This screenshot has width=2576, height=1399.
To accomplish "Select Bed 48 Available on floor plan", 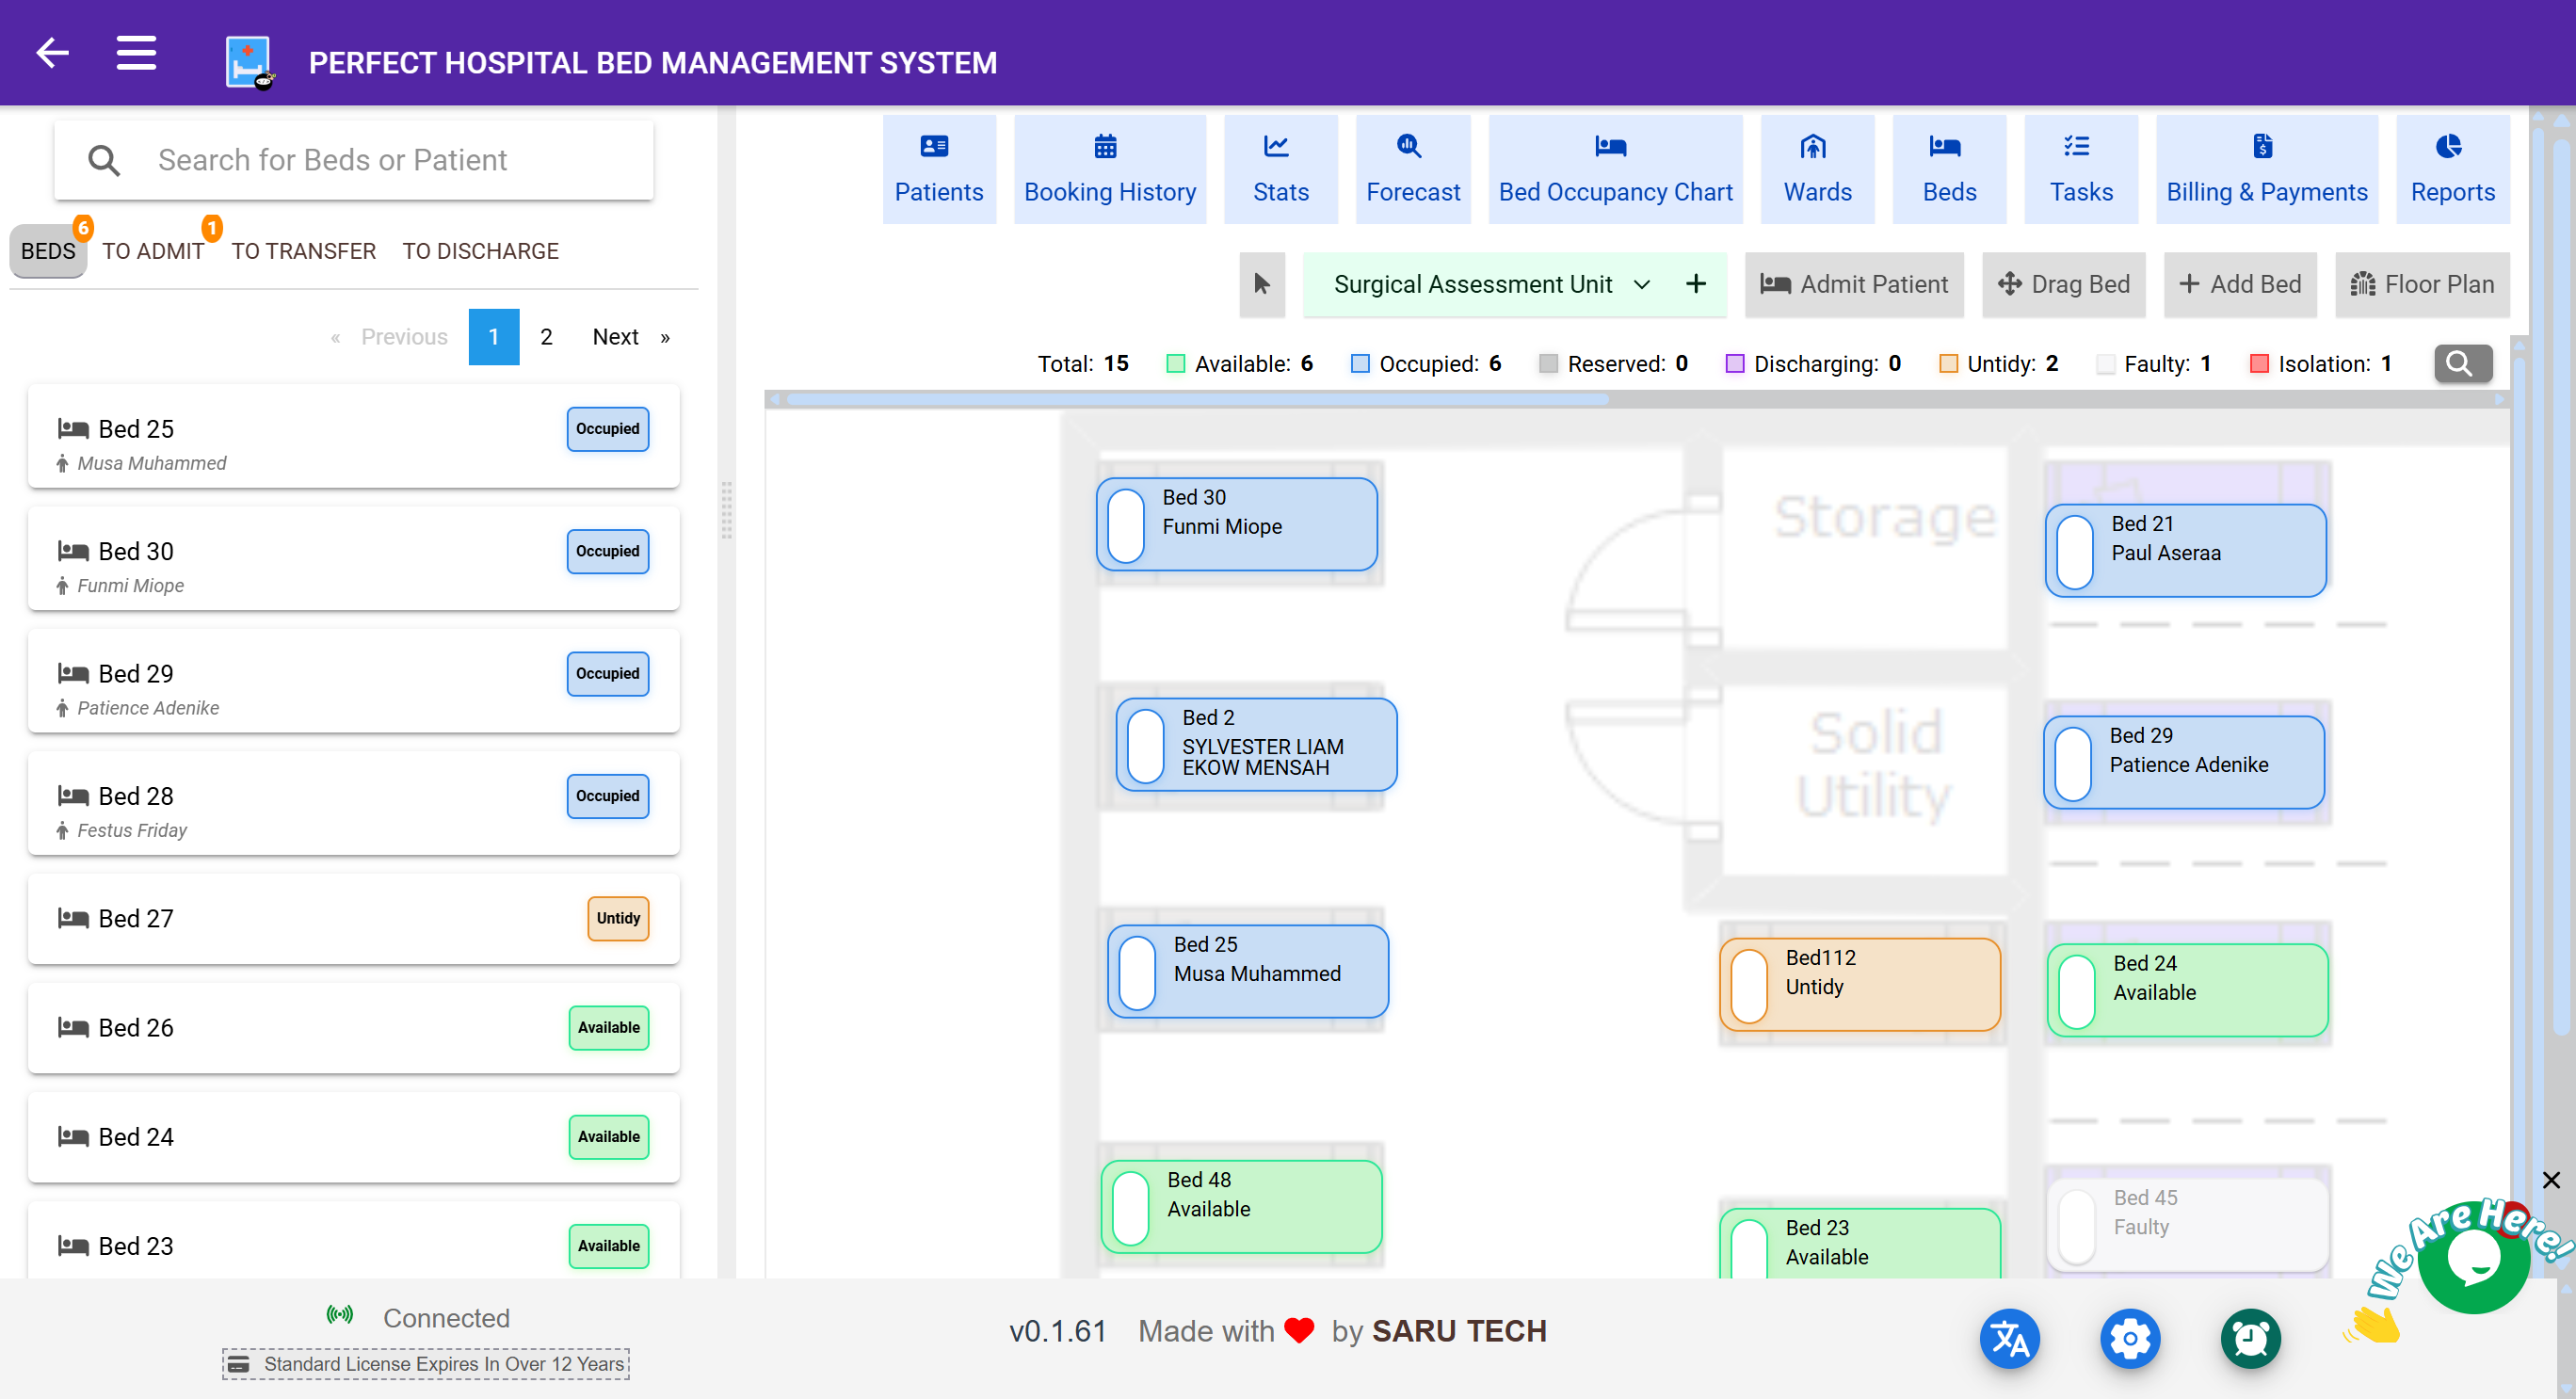I will coord(1241,1206).
